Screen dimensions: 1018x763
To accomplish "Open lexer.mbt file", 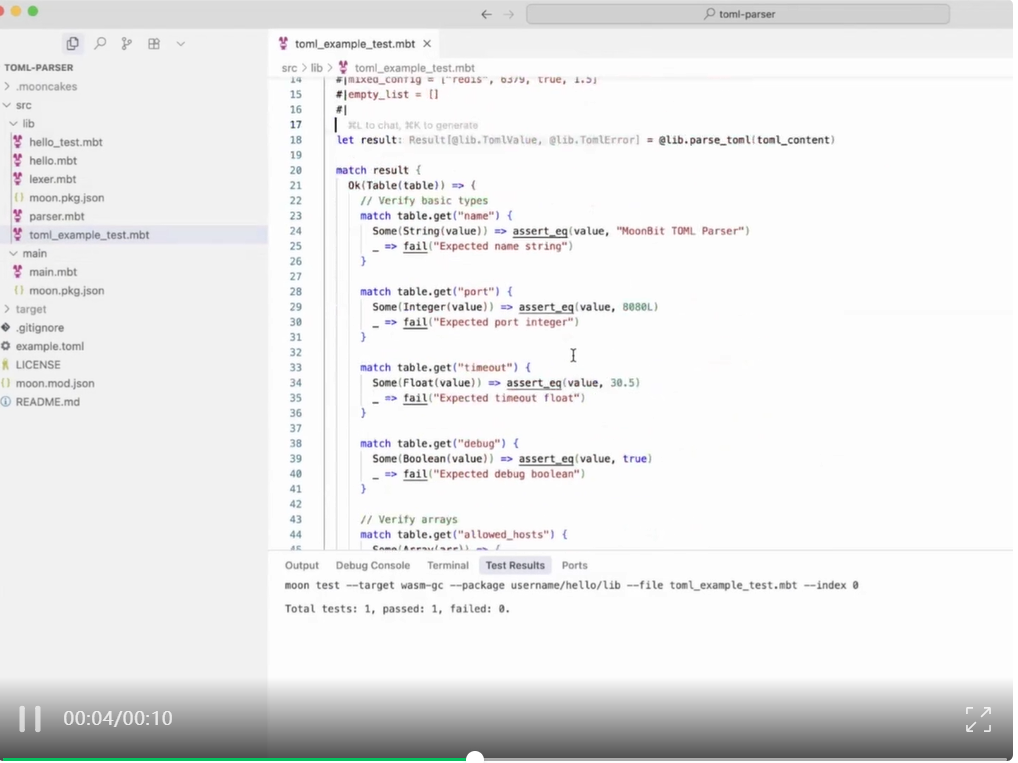I will tap(53, 179).
